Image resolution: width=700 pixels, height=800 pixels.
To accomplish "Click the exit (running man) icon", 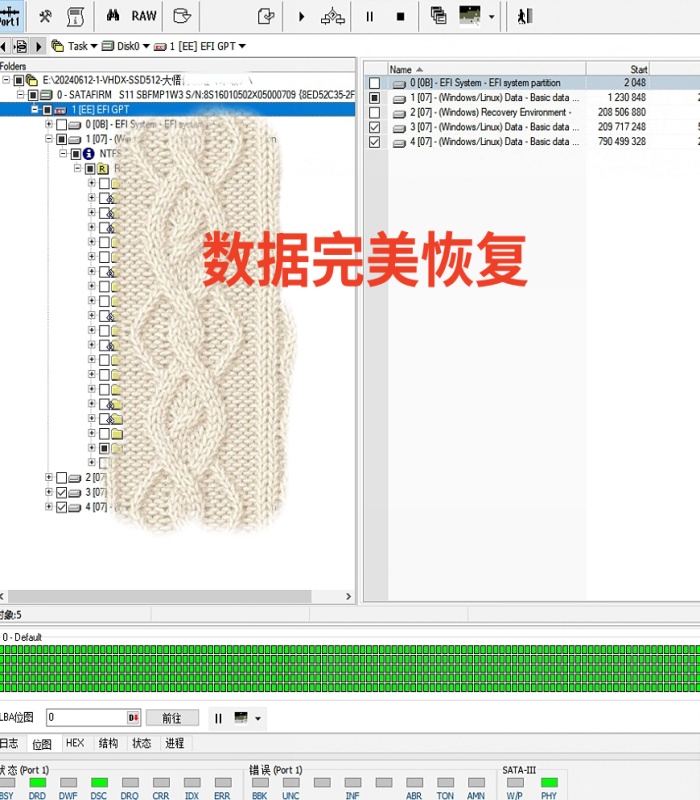I will click(x=525, y=16).
